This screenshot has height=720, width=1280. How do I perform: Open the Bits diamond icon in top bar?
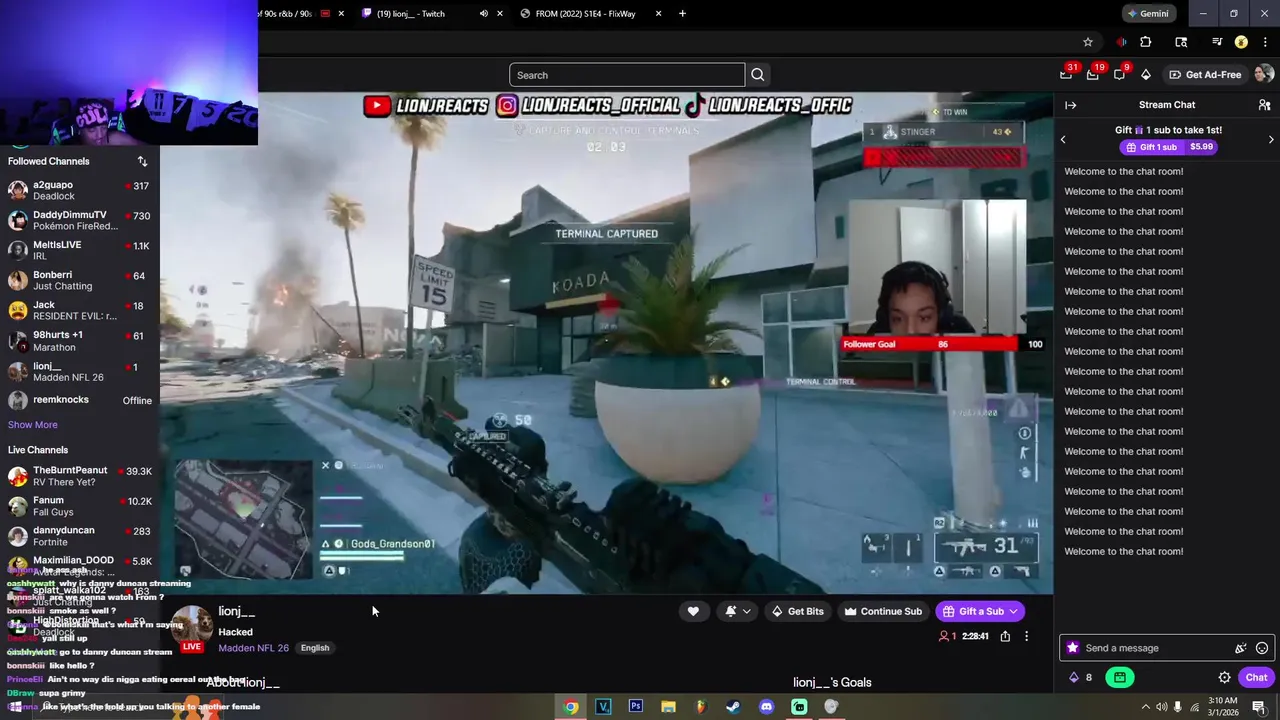pyautogui.click(x=1146, y=75)
